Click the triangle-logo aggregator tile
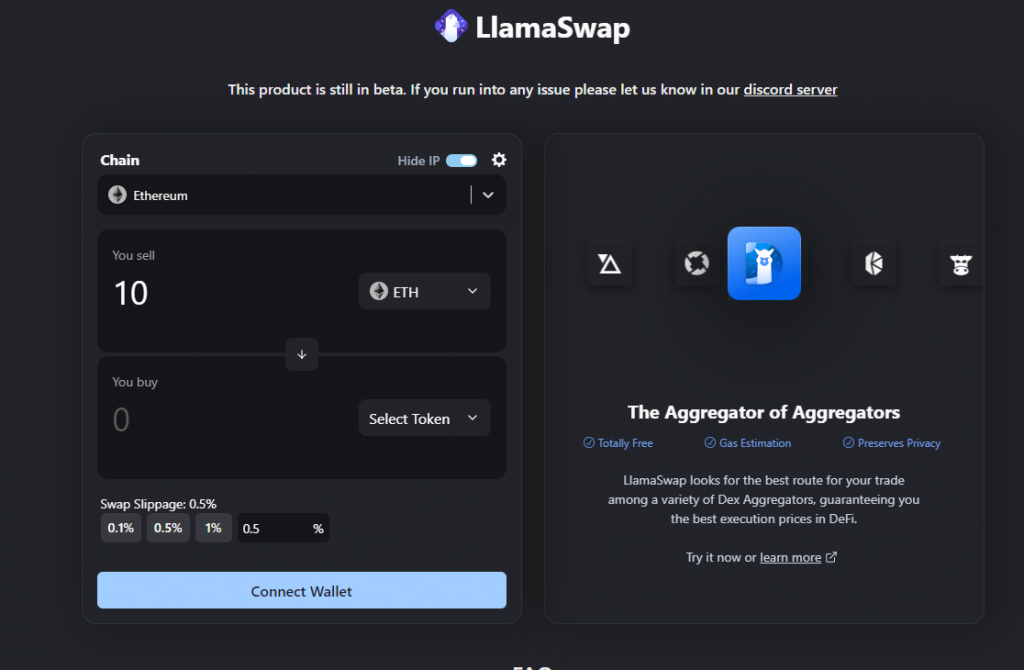The width and height of the screenshot is (1024, 670). 609,264
